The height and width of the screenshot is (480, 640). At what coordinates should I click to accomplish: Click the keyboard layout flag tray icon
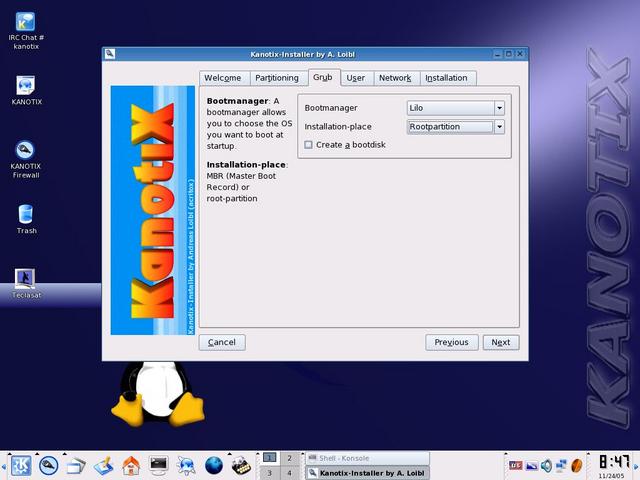click(516, 465)
